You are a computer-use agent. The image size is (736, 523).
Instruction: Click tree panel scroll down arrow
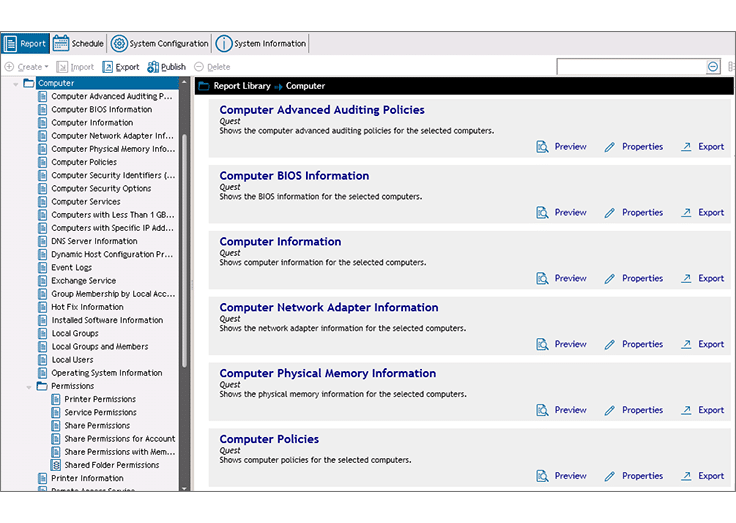click(184, 488)
